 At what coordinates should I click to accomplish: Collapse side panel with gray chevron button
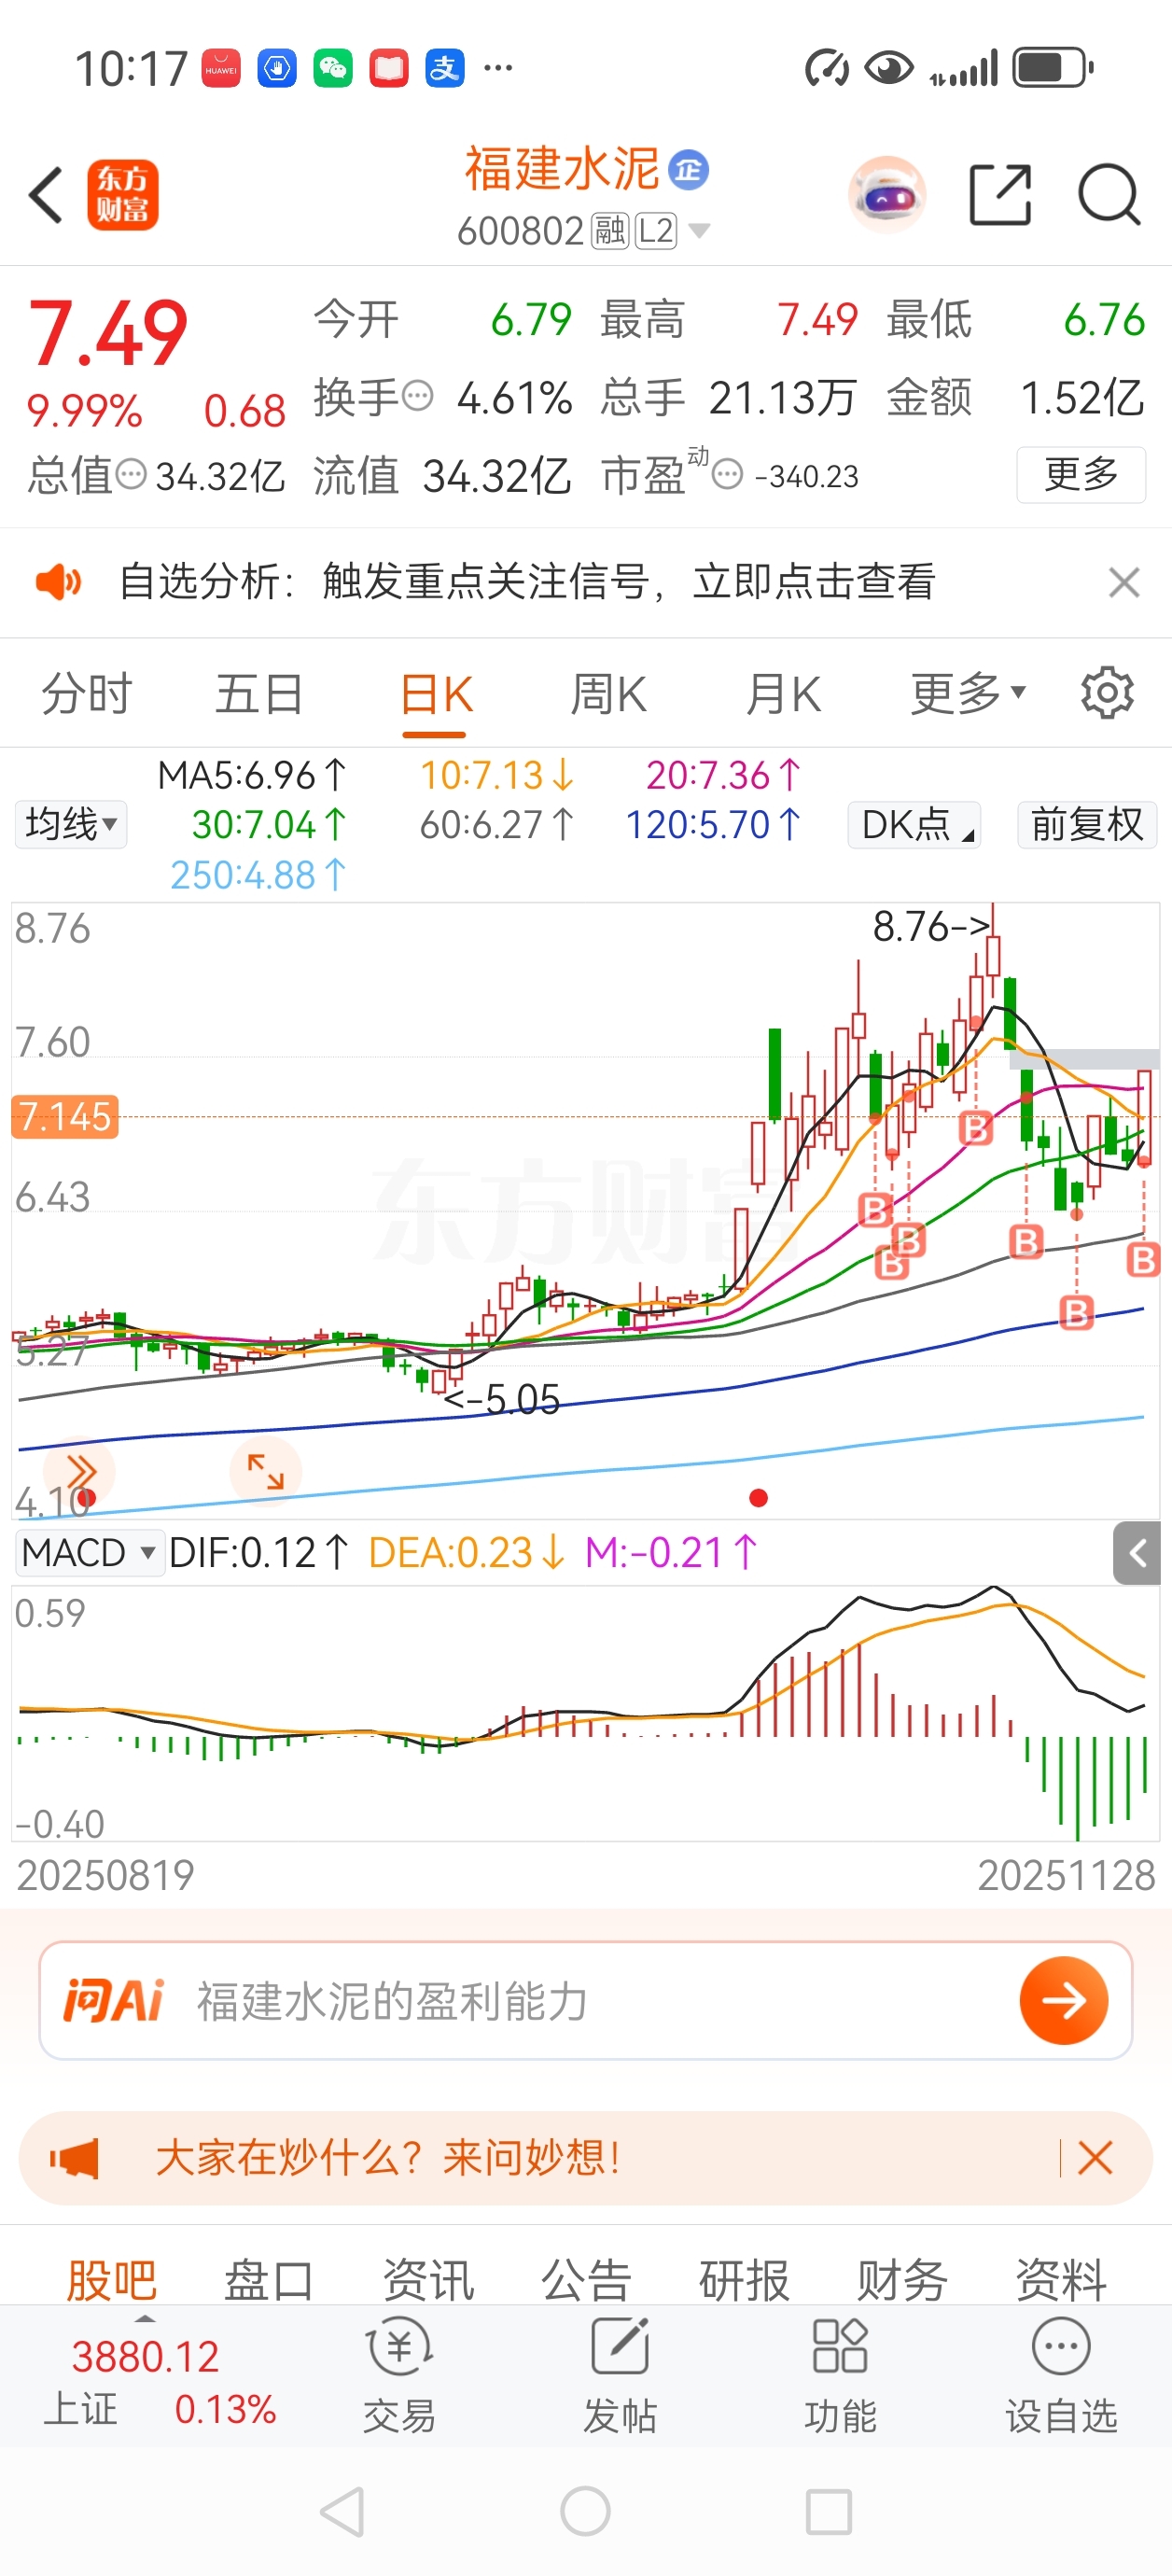coord(1137,1553)
